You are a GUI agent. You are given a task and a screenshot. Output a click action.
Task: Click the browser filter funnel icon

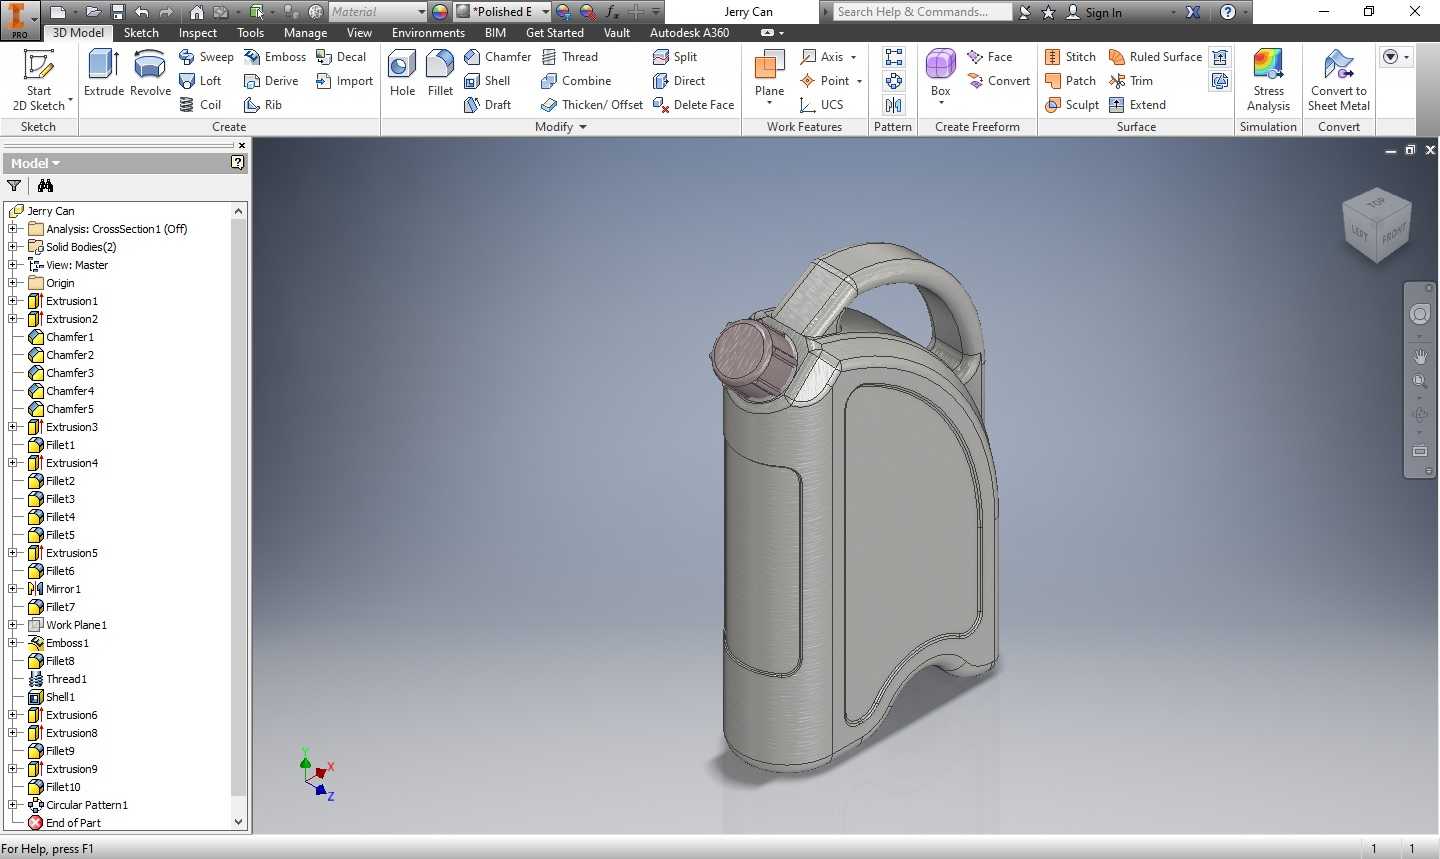coord(14,186)
